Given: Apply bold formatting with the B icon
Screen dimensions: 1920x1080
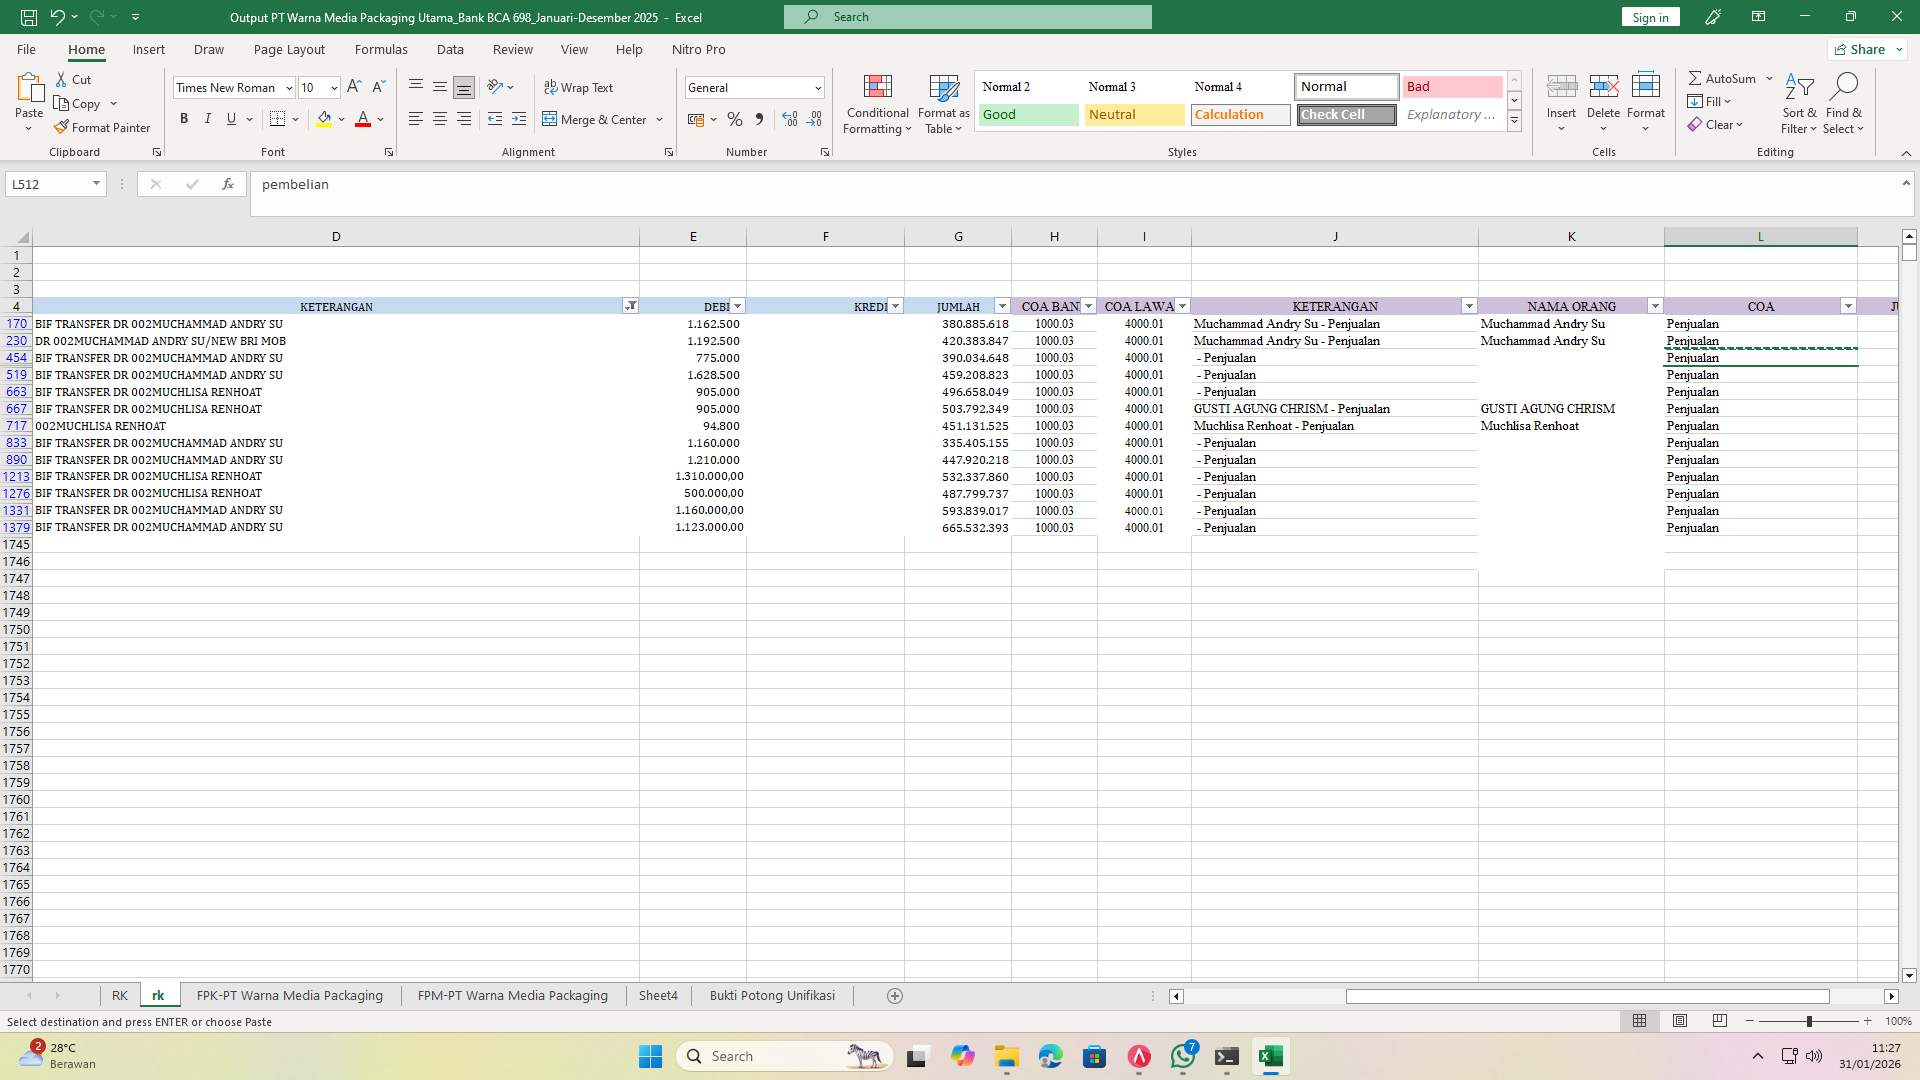Looking at the screenshot, I should [184, 118].
